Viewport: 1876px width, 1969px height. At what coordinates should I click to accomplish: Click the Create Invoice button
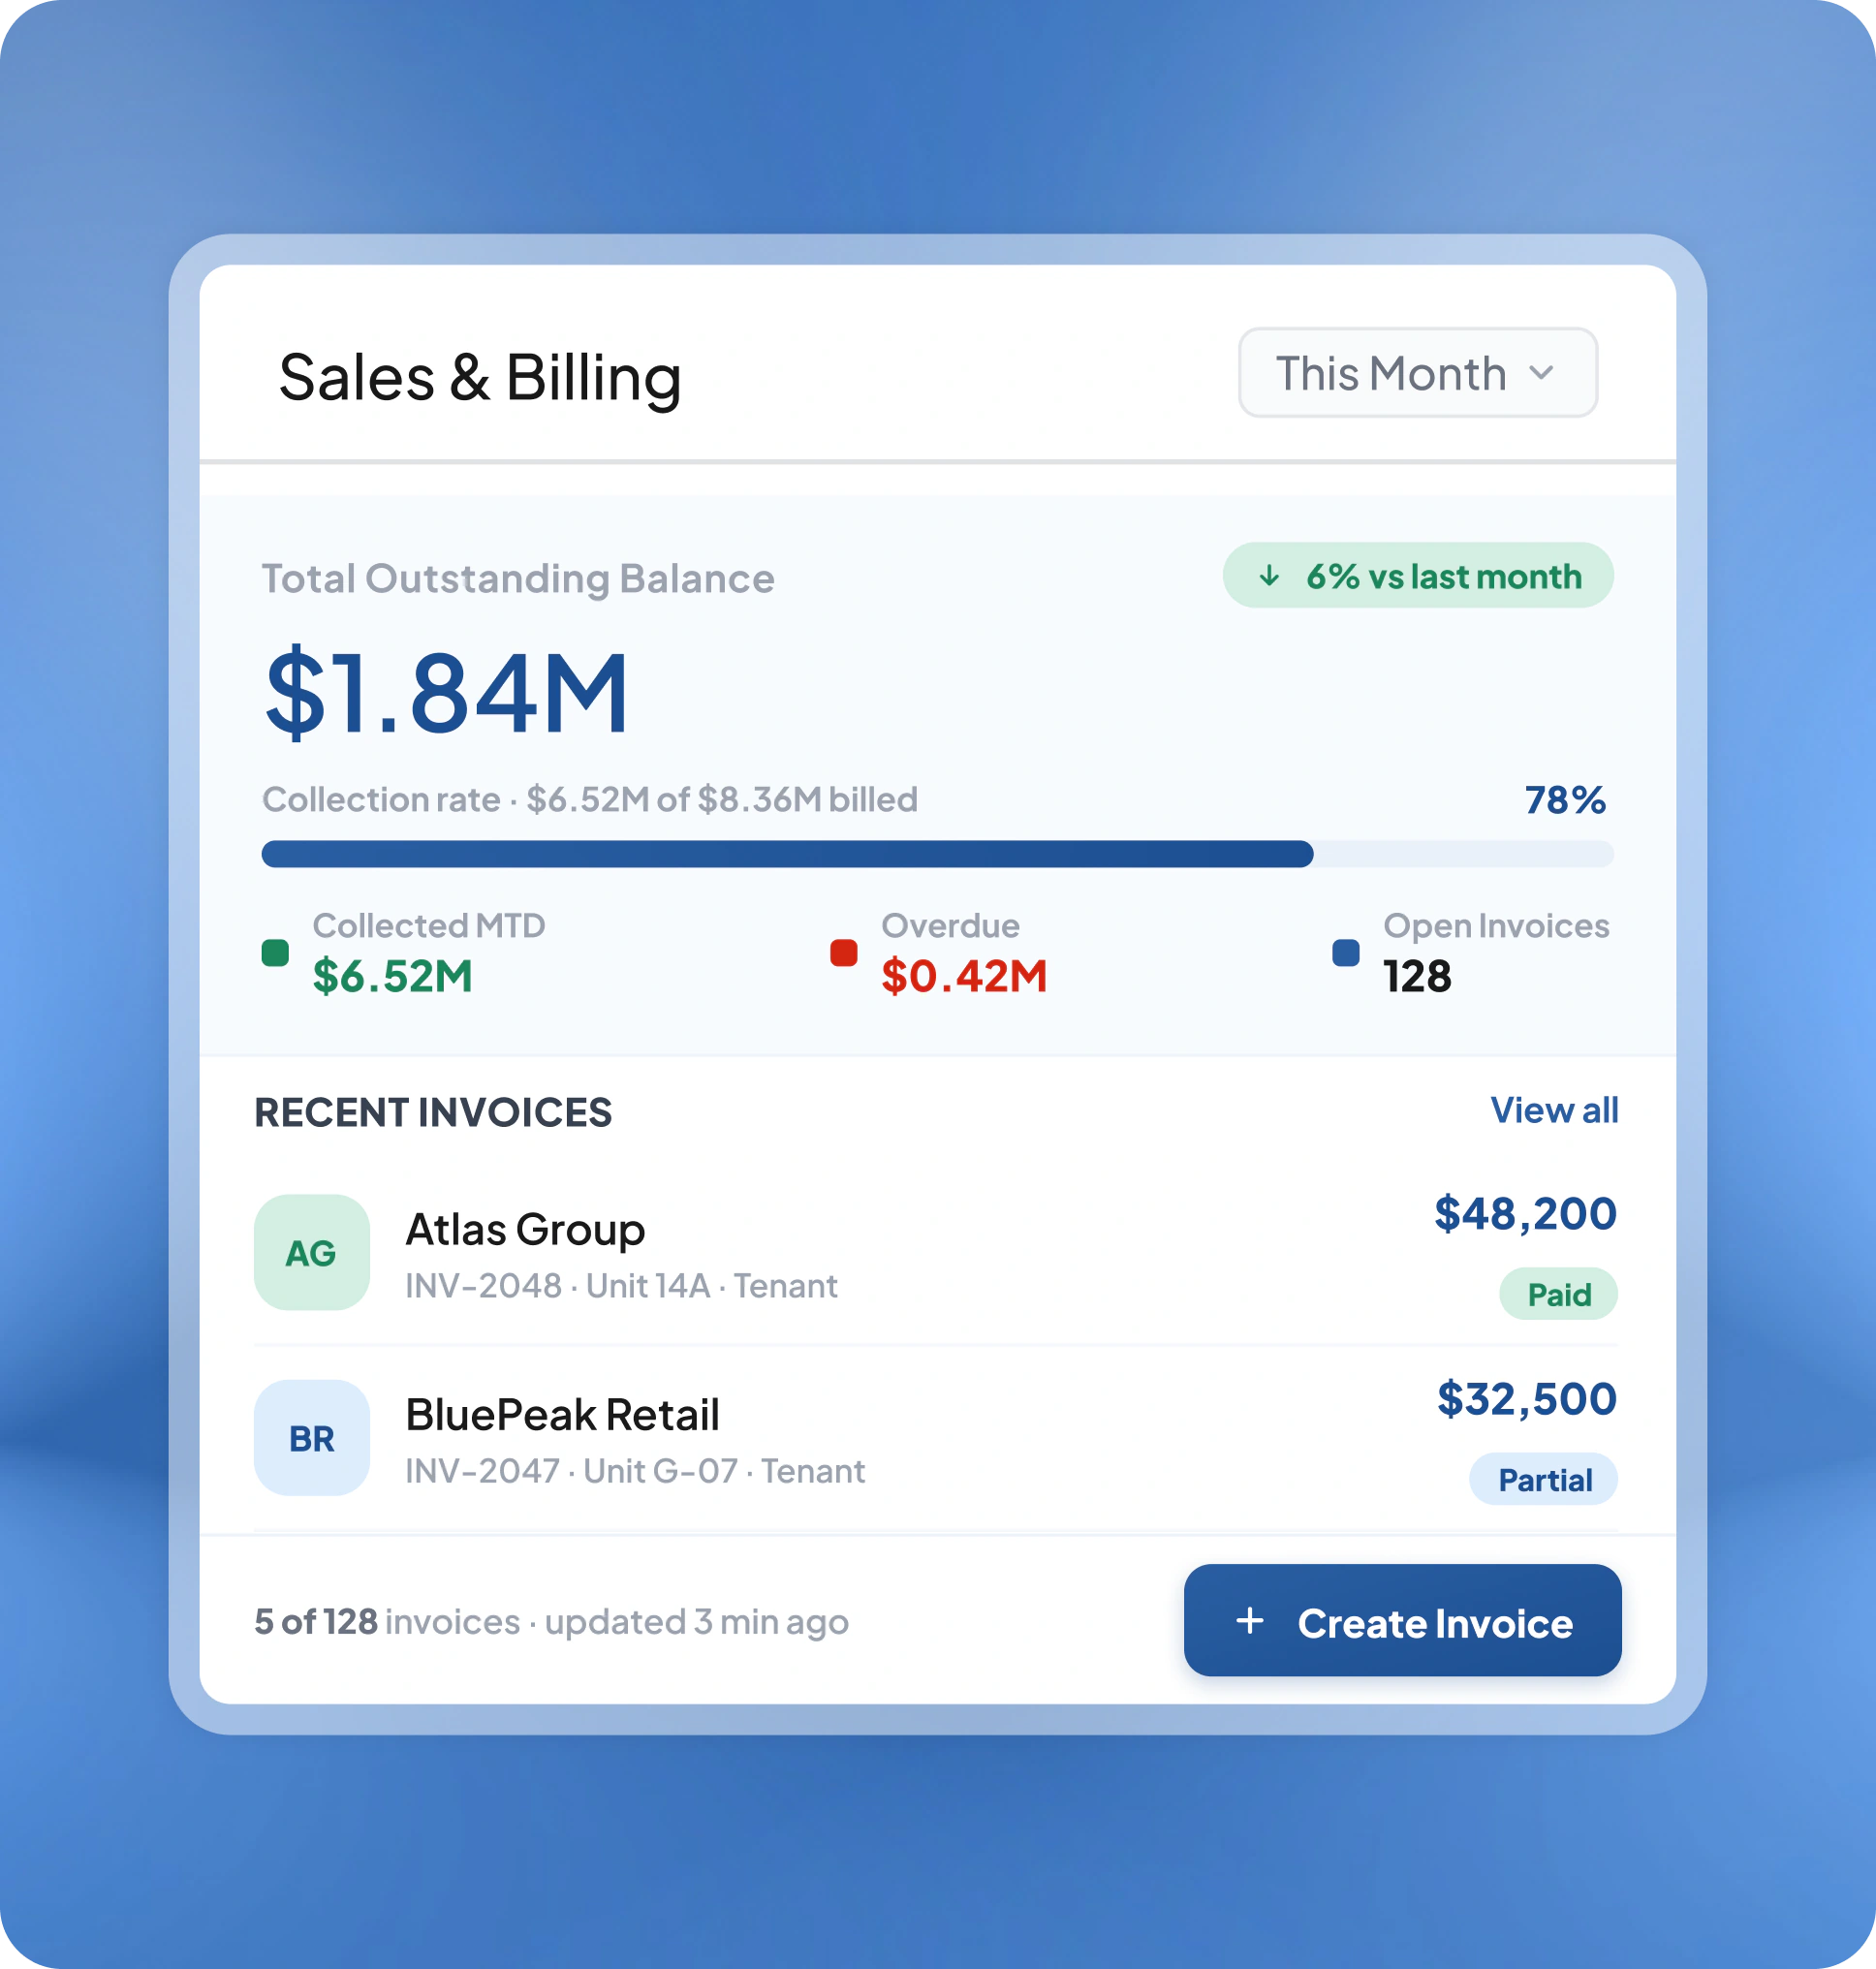pyautogui.click(x=1402, y=1621)
